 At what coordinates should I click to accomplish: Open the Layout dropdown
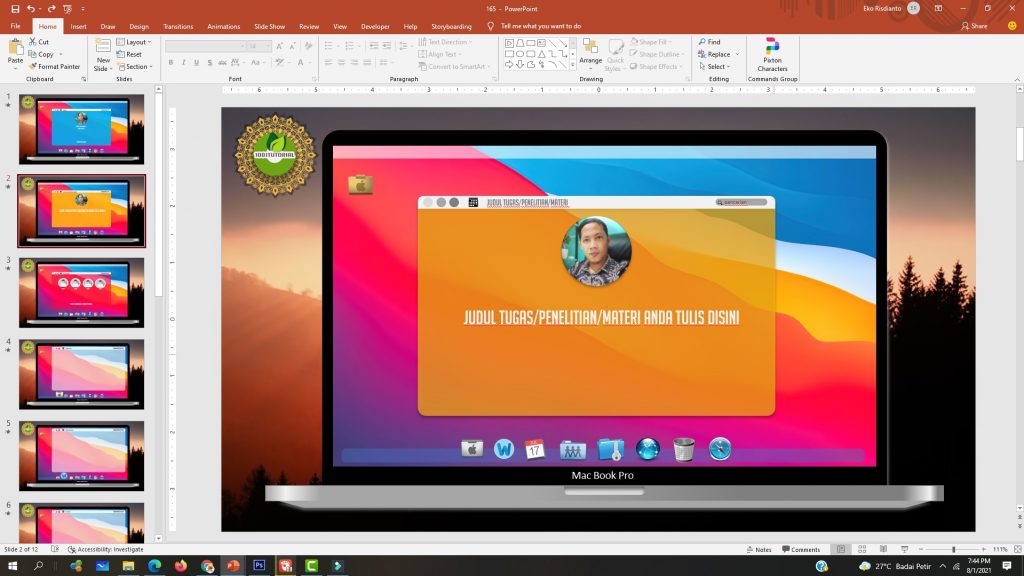coord(134,42)
